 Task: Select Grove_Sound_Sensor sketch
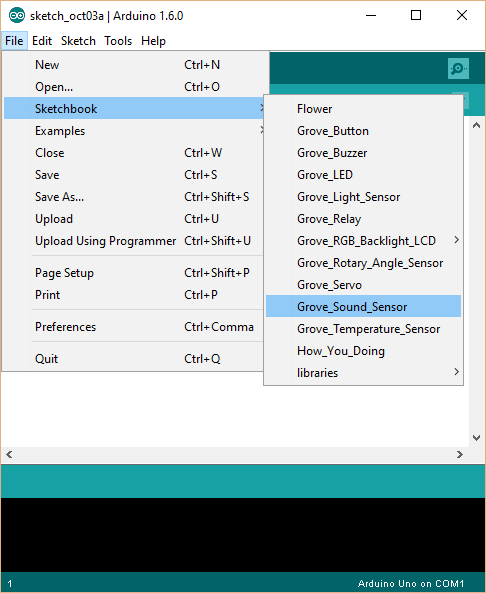click(x=363, y=306)
